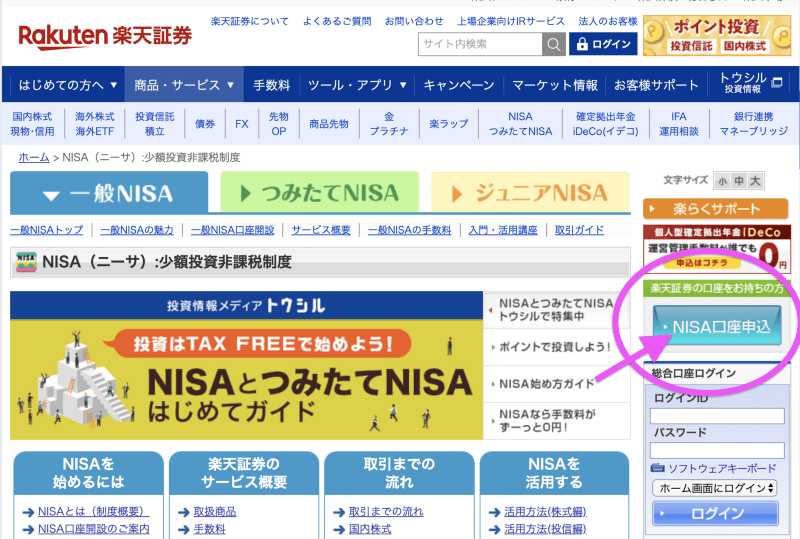Open 一般NISAトップ link

pos(46,230)
